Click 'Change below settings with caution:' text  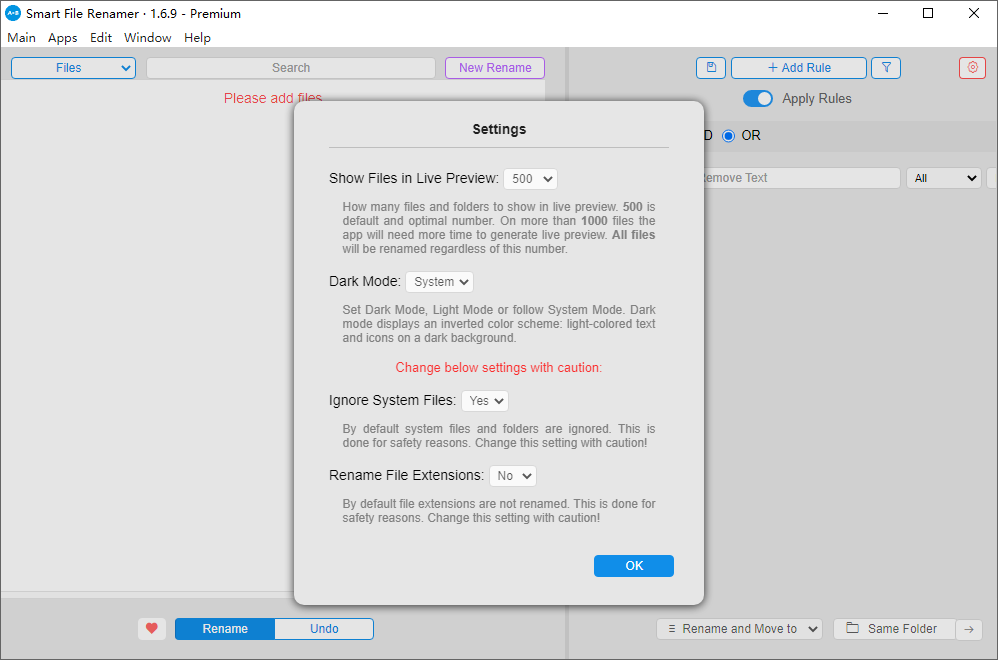499,367
